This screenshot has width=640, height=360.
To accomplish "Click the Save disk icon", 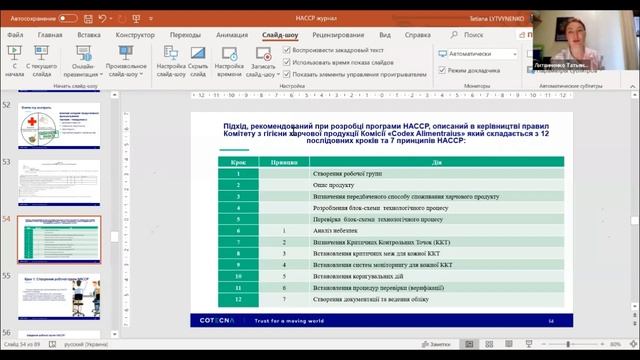I will click(88, 18).
